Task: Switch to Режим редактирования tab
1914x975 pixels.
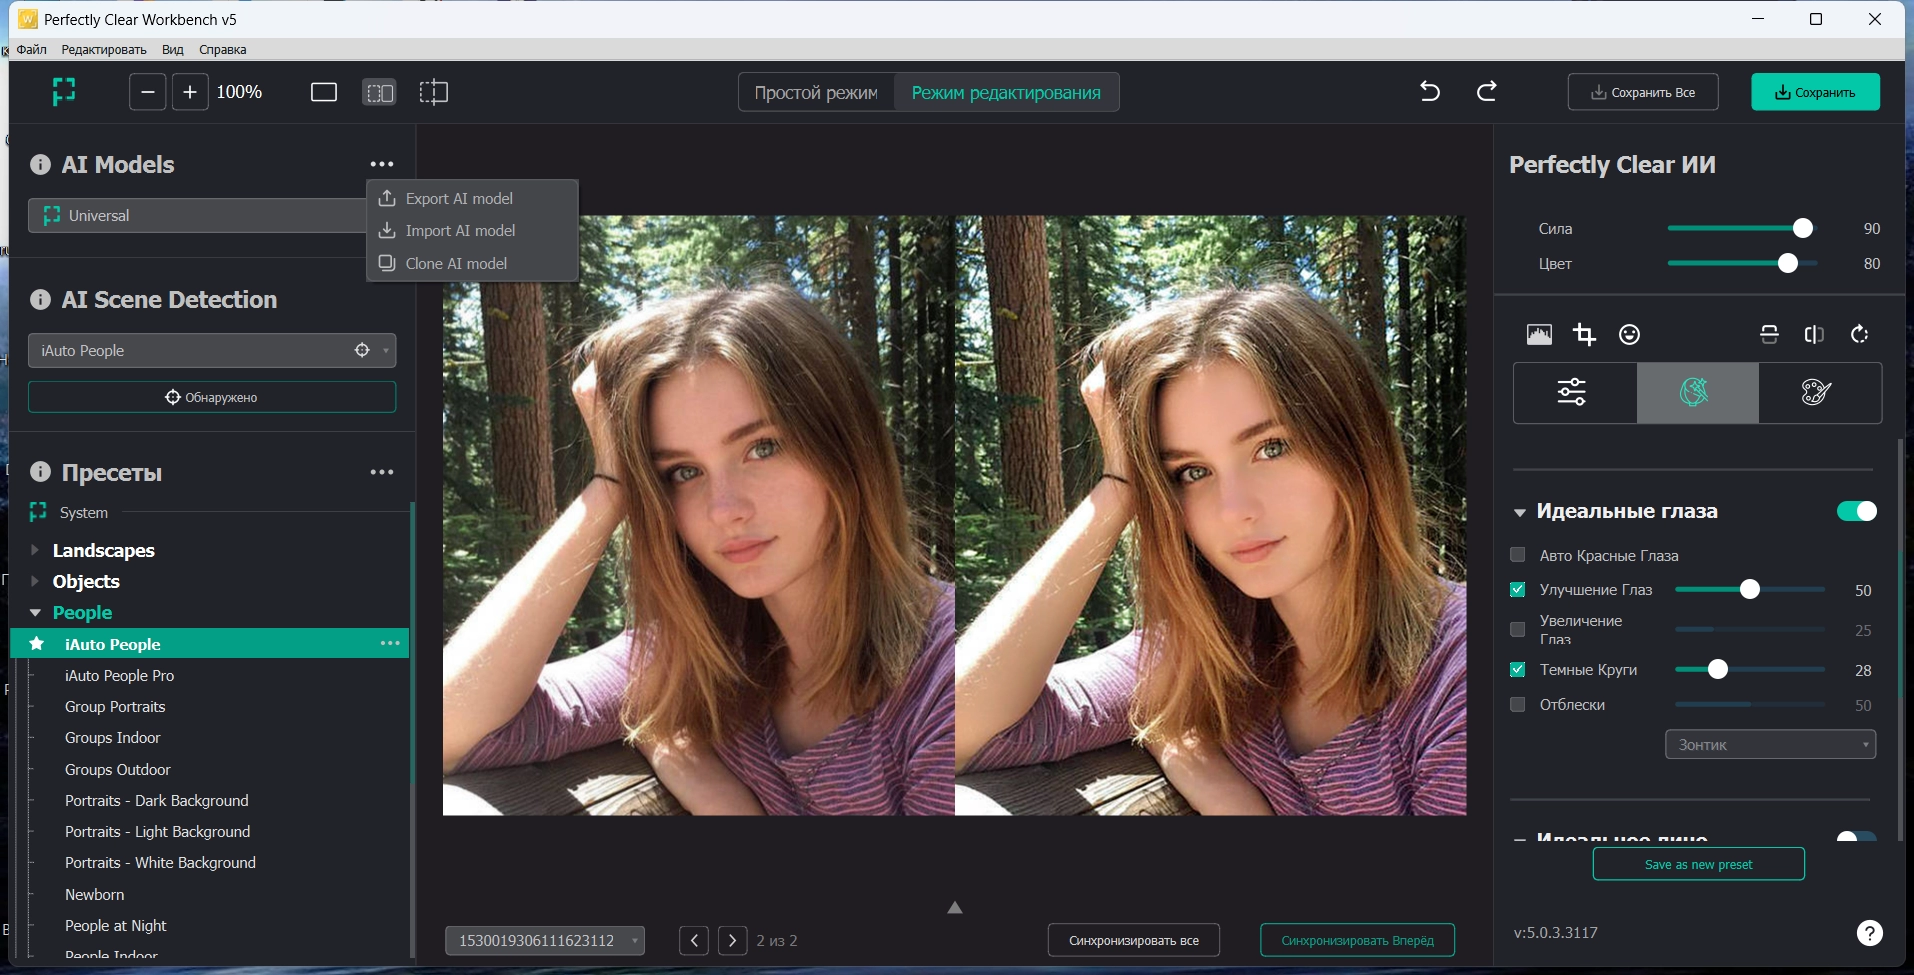Action: coord(1006,93)
